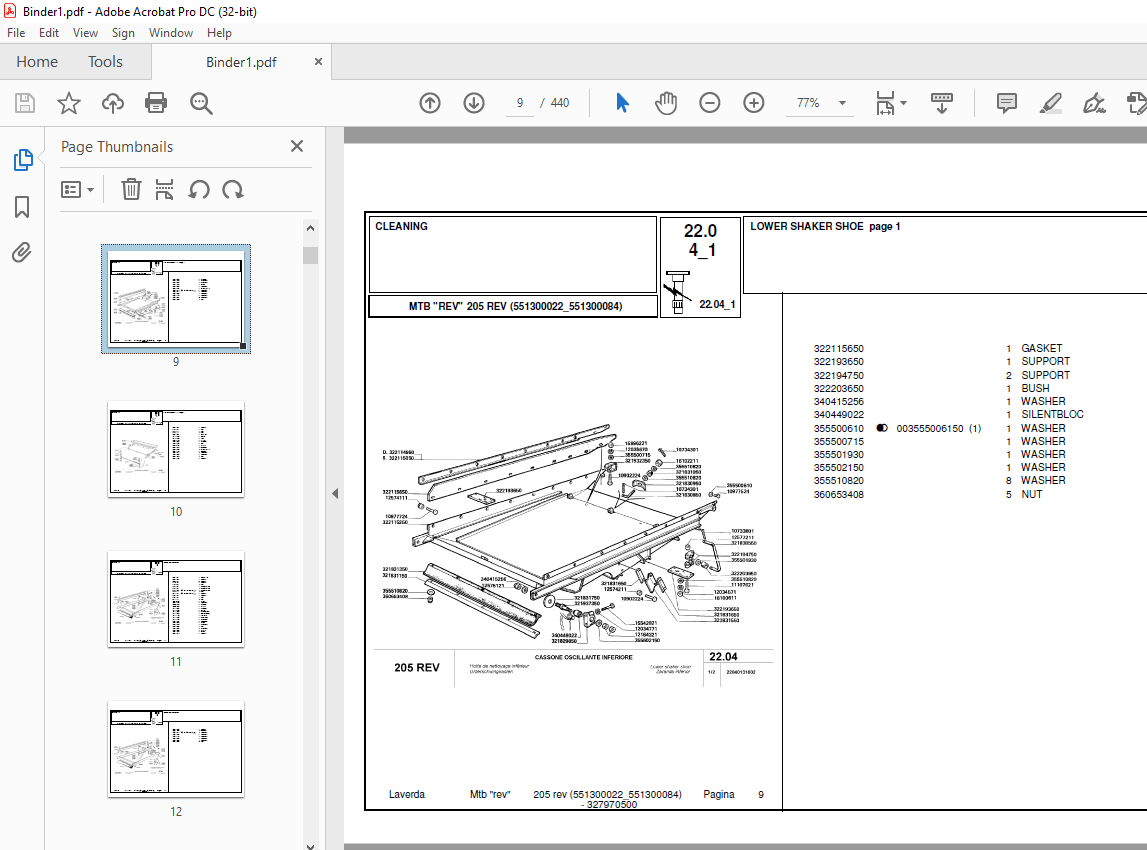Collapse the navigation pane arrow
The image size is (1147, 850).
335,493
